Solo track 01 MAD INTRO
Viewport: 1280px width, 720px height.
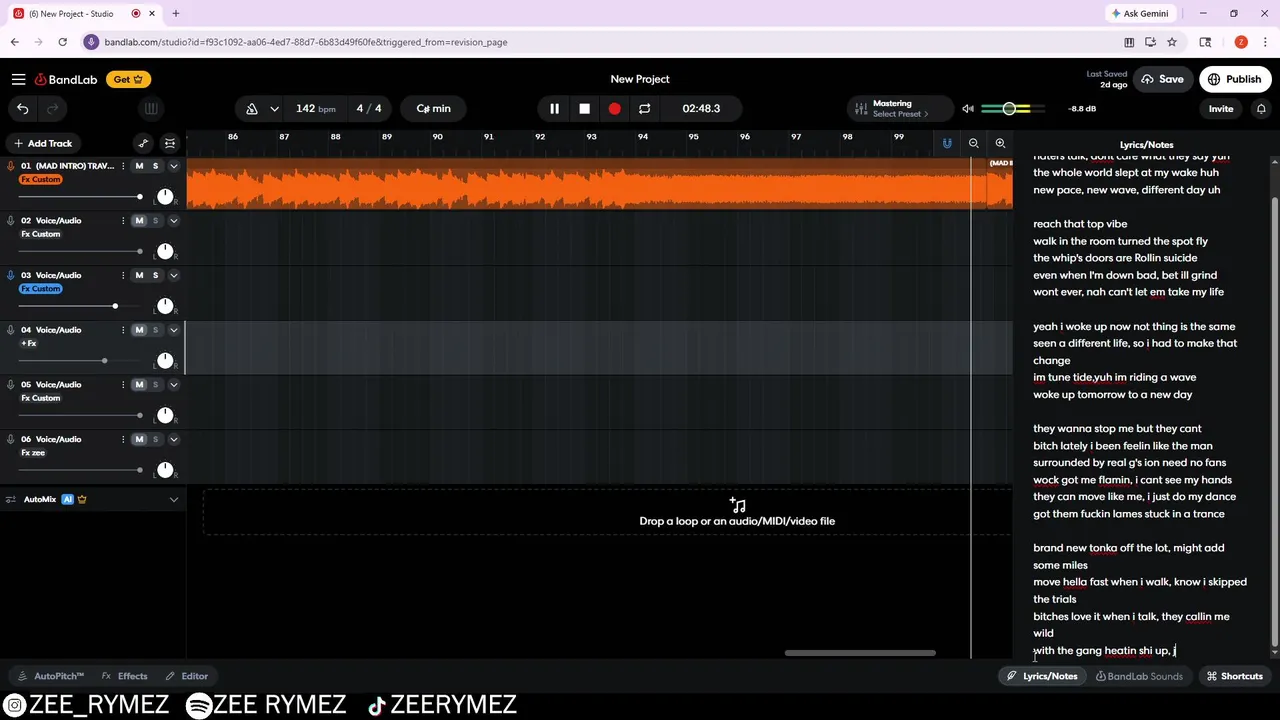[x=155, y=166]
